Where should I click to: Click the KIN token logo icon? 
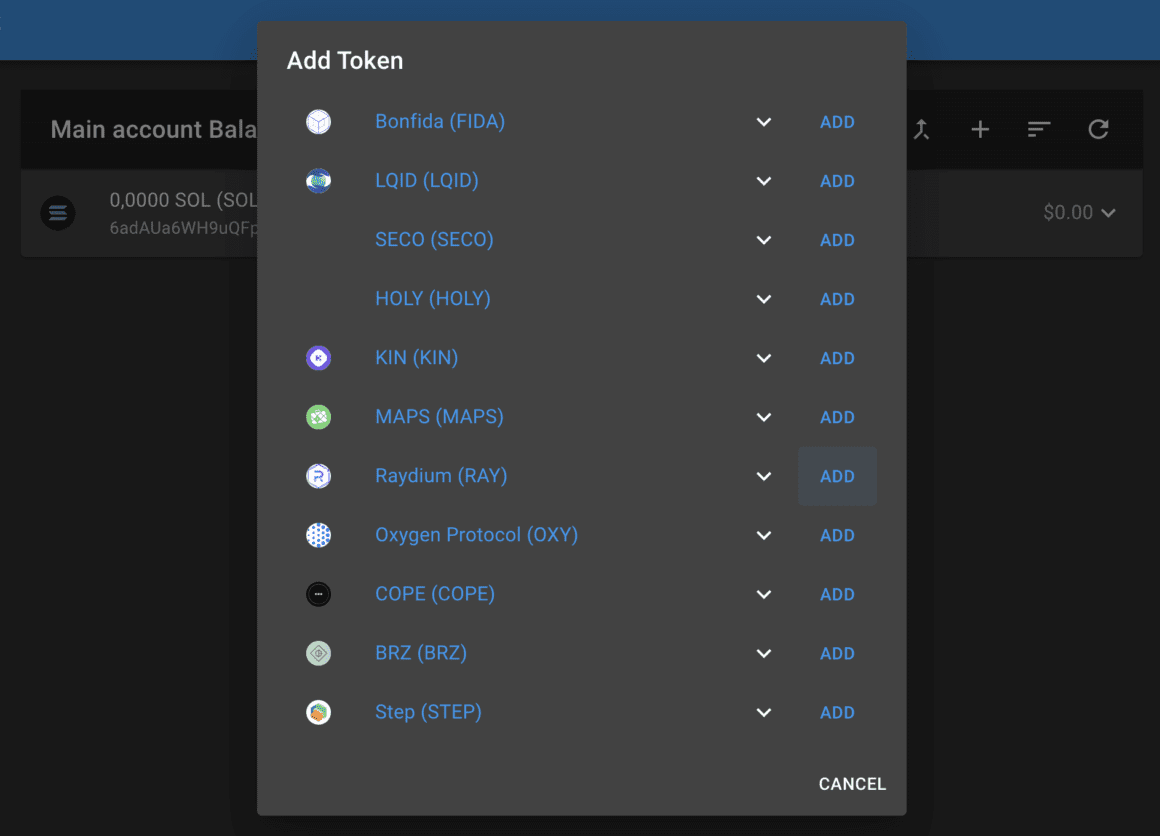click(x=318, y=358)
